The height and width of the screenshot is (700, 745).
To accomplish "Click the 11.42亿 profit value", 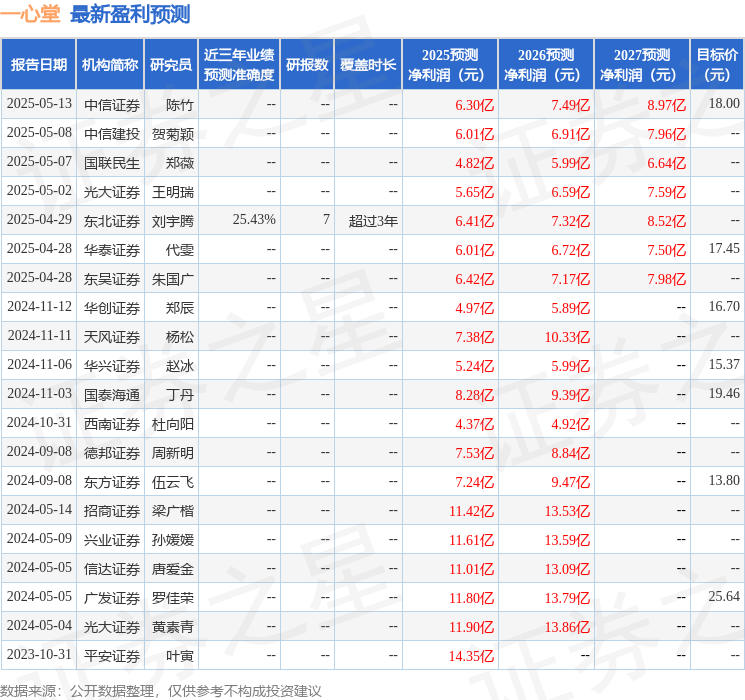I will coord(472,510).
